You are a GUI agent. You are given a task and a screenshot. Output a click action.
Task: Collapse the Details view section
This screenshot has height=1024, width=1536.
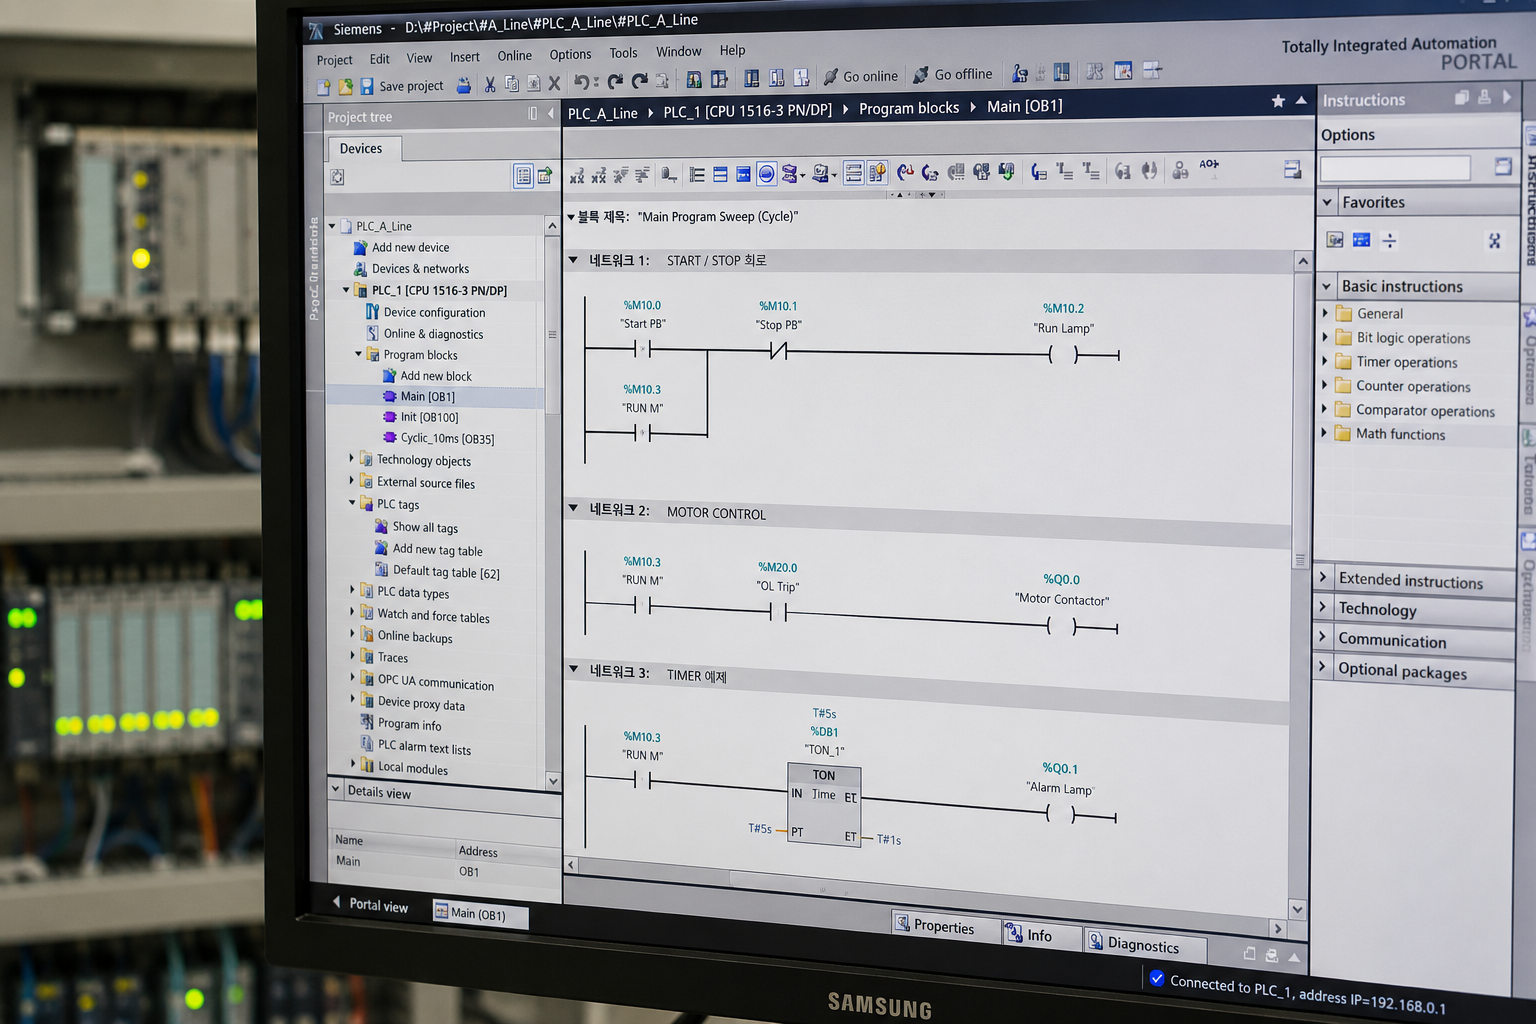[x=336, y=789]
